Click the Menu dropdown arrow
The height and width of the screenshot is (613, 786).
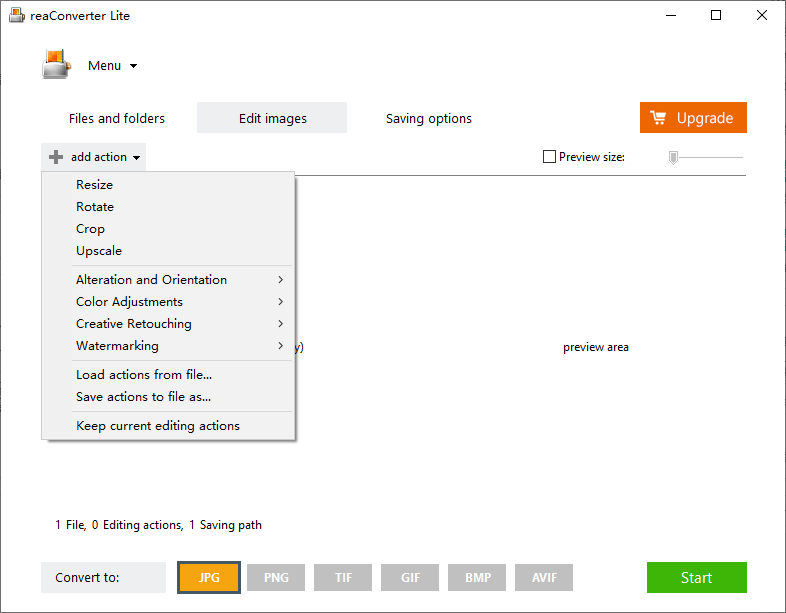point(133,66)
